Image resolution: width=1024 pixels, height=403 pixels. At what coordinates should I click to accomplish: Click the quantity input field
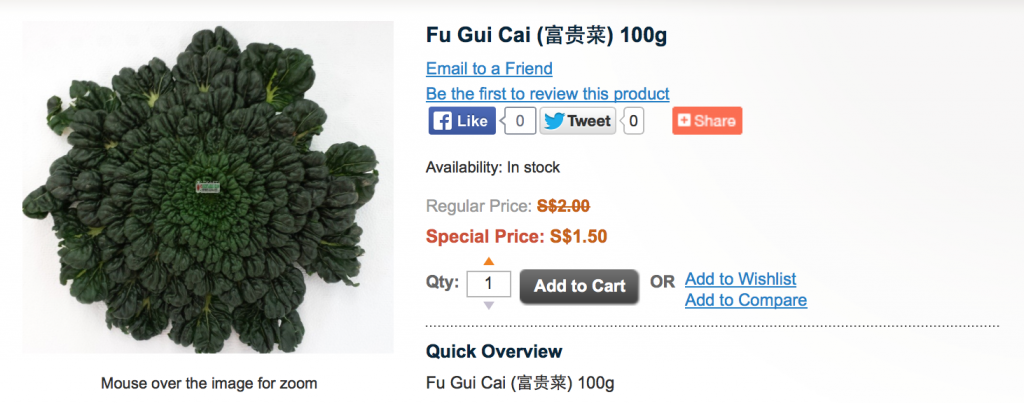(488, 284)
